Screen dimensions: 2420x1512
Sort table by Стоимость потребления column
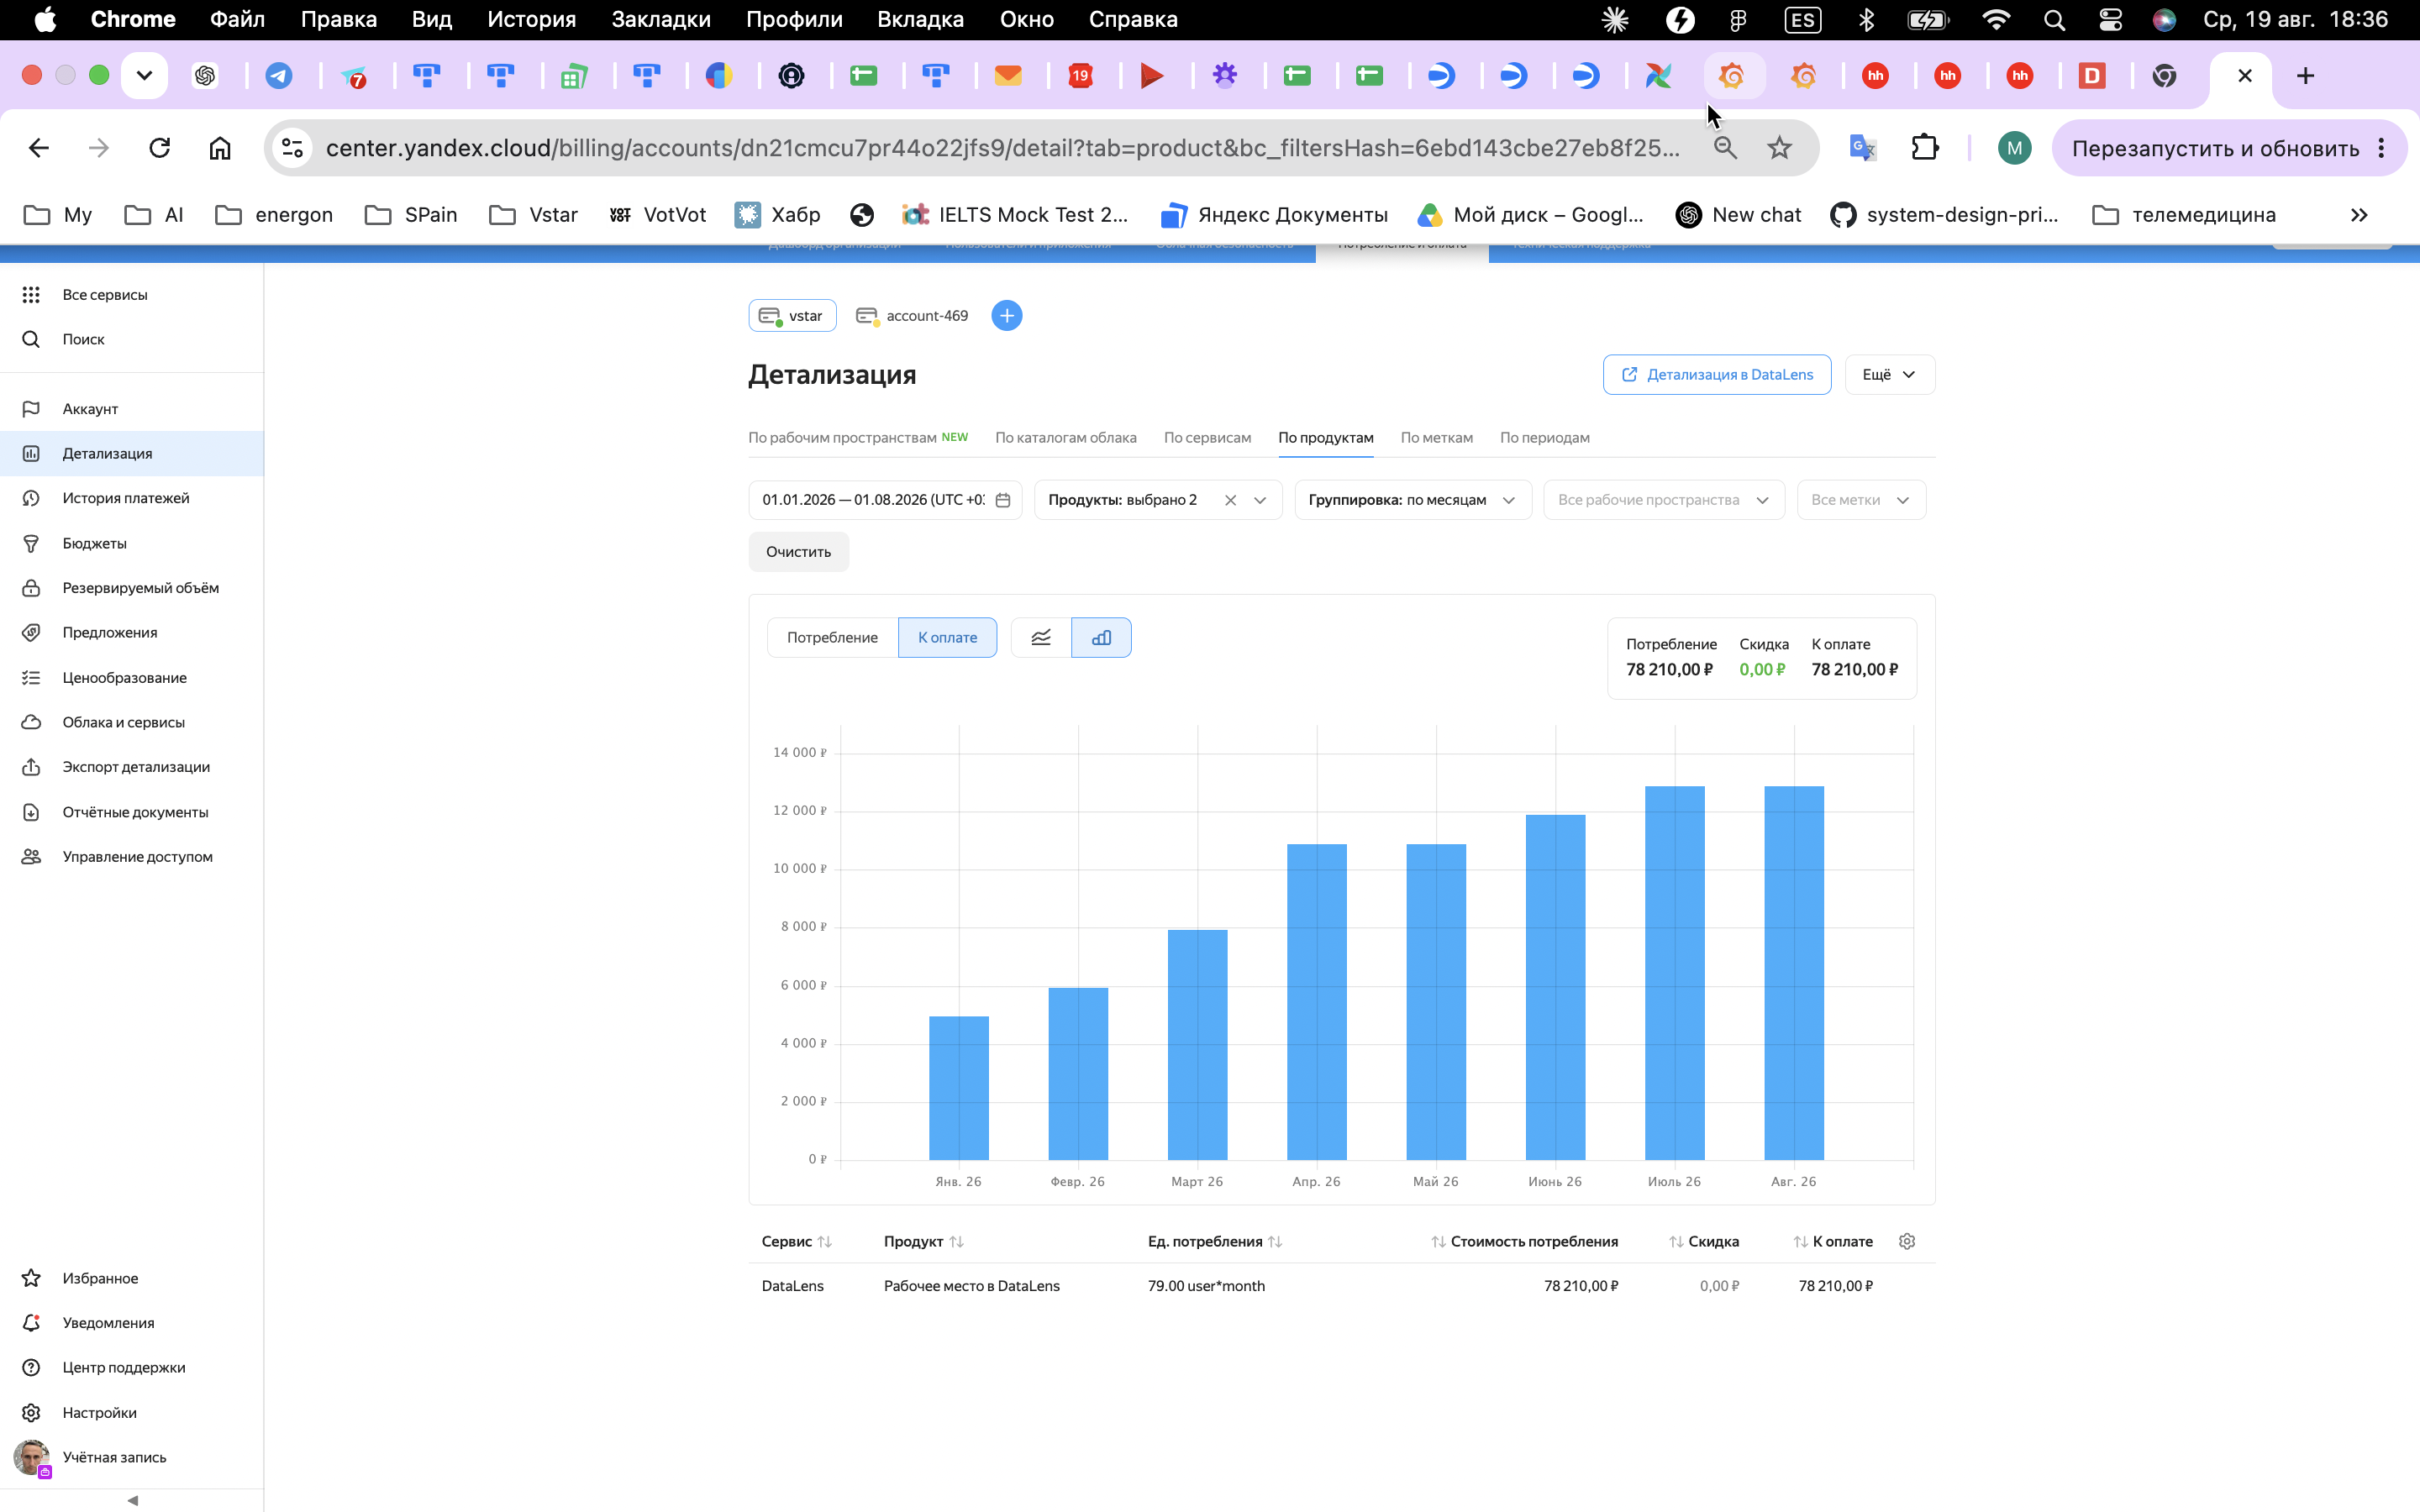pyautogui.click(x=1524, y=1241)
